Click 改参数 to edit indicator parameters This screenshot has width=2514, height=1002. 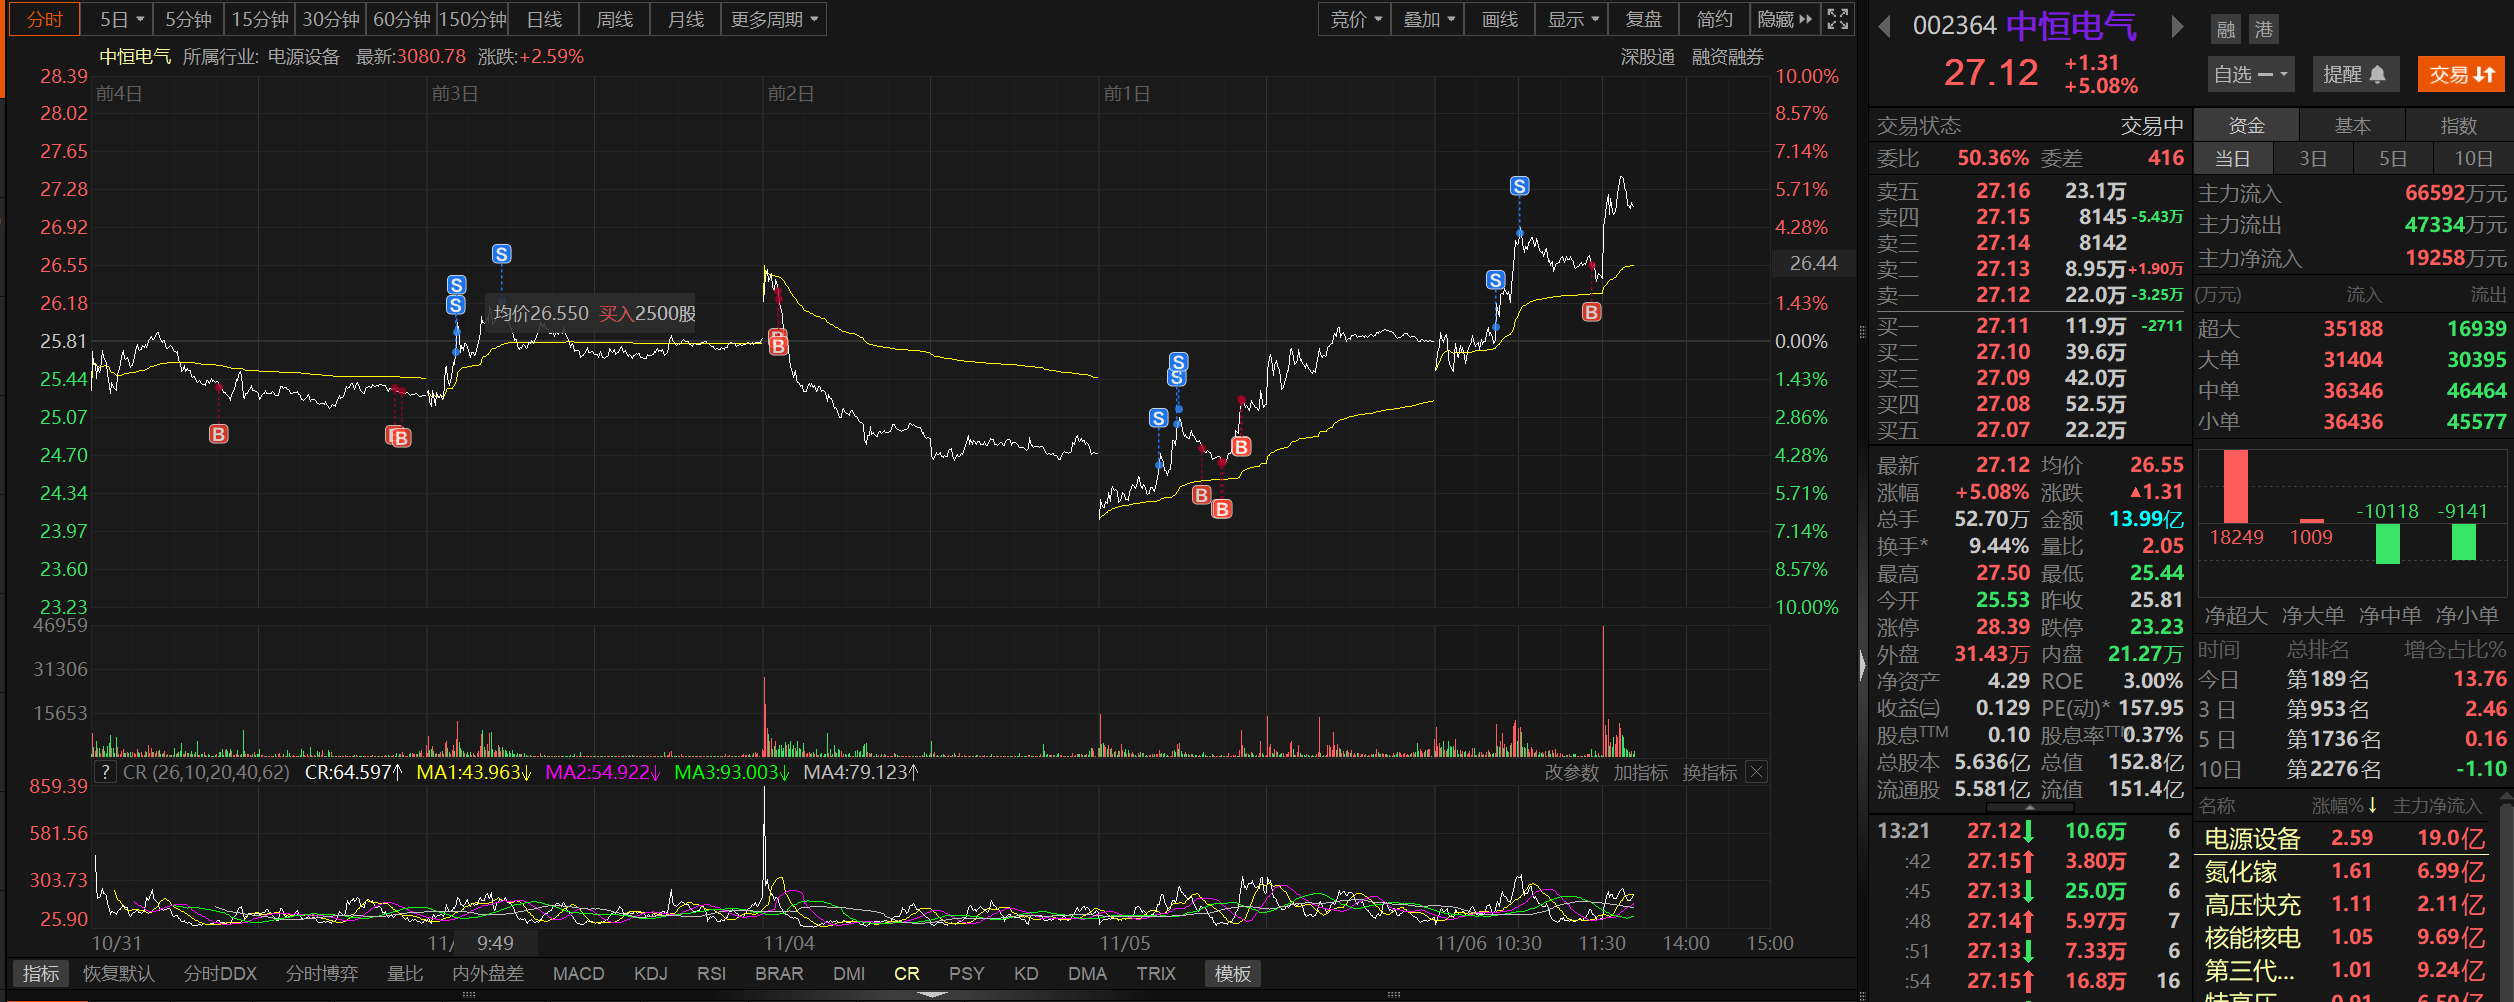[1572, 772]
